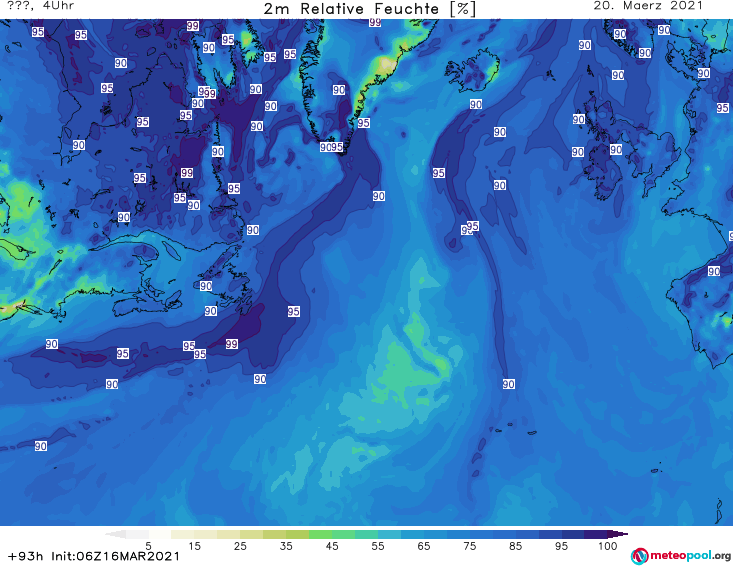
Task: Click color bar tick label 100
Action: click(x=608, y=546)
